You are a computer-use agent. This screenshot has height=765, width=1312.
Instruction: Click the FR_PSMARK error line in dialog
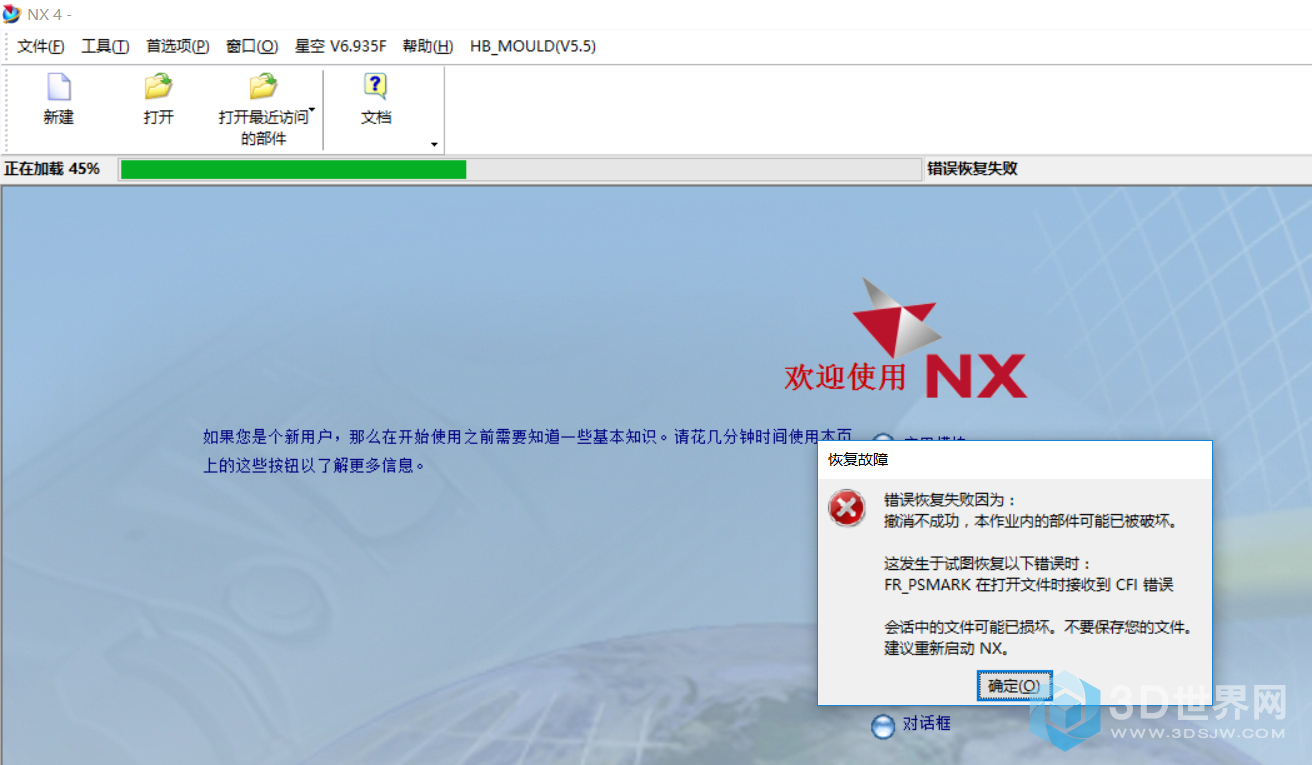point(1029,585)
